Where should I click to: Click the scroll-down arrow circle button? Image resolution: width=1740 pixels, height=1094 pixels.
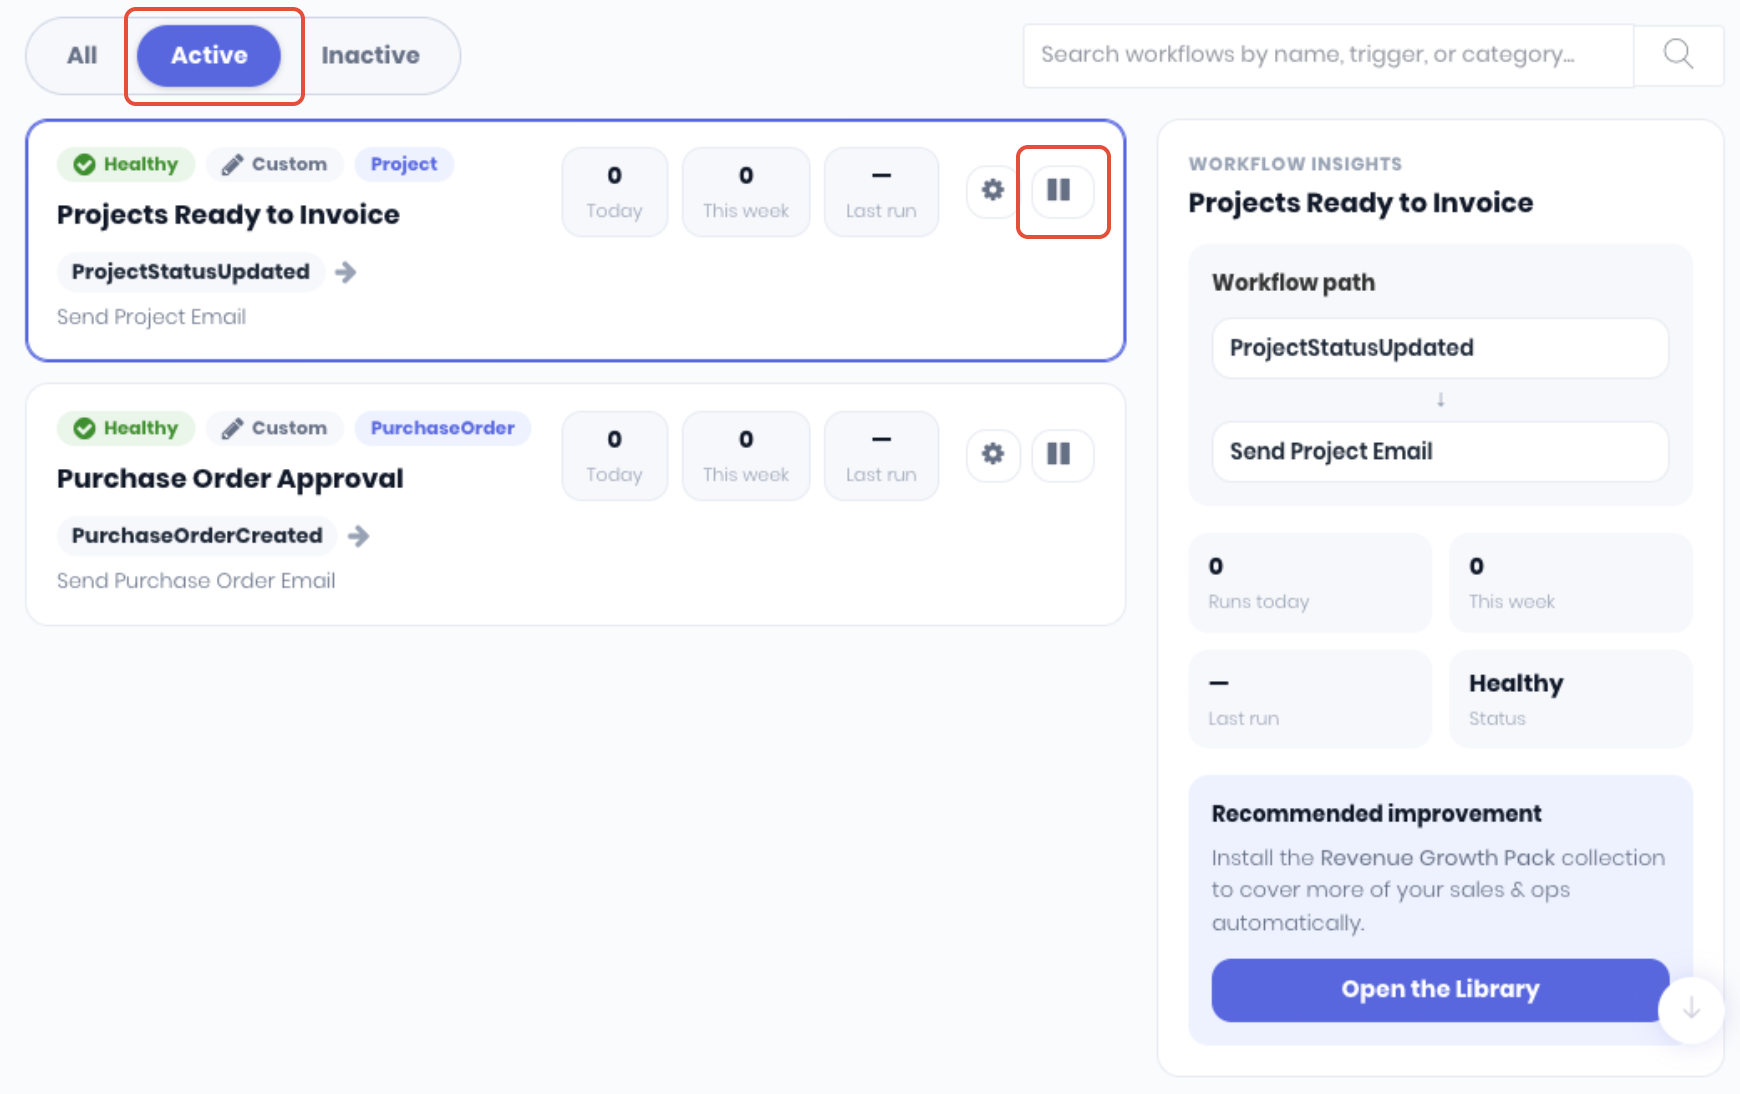[x=1691, y=1009]
